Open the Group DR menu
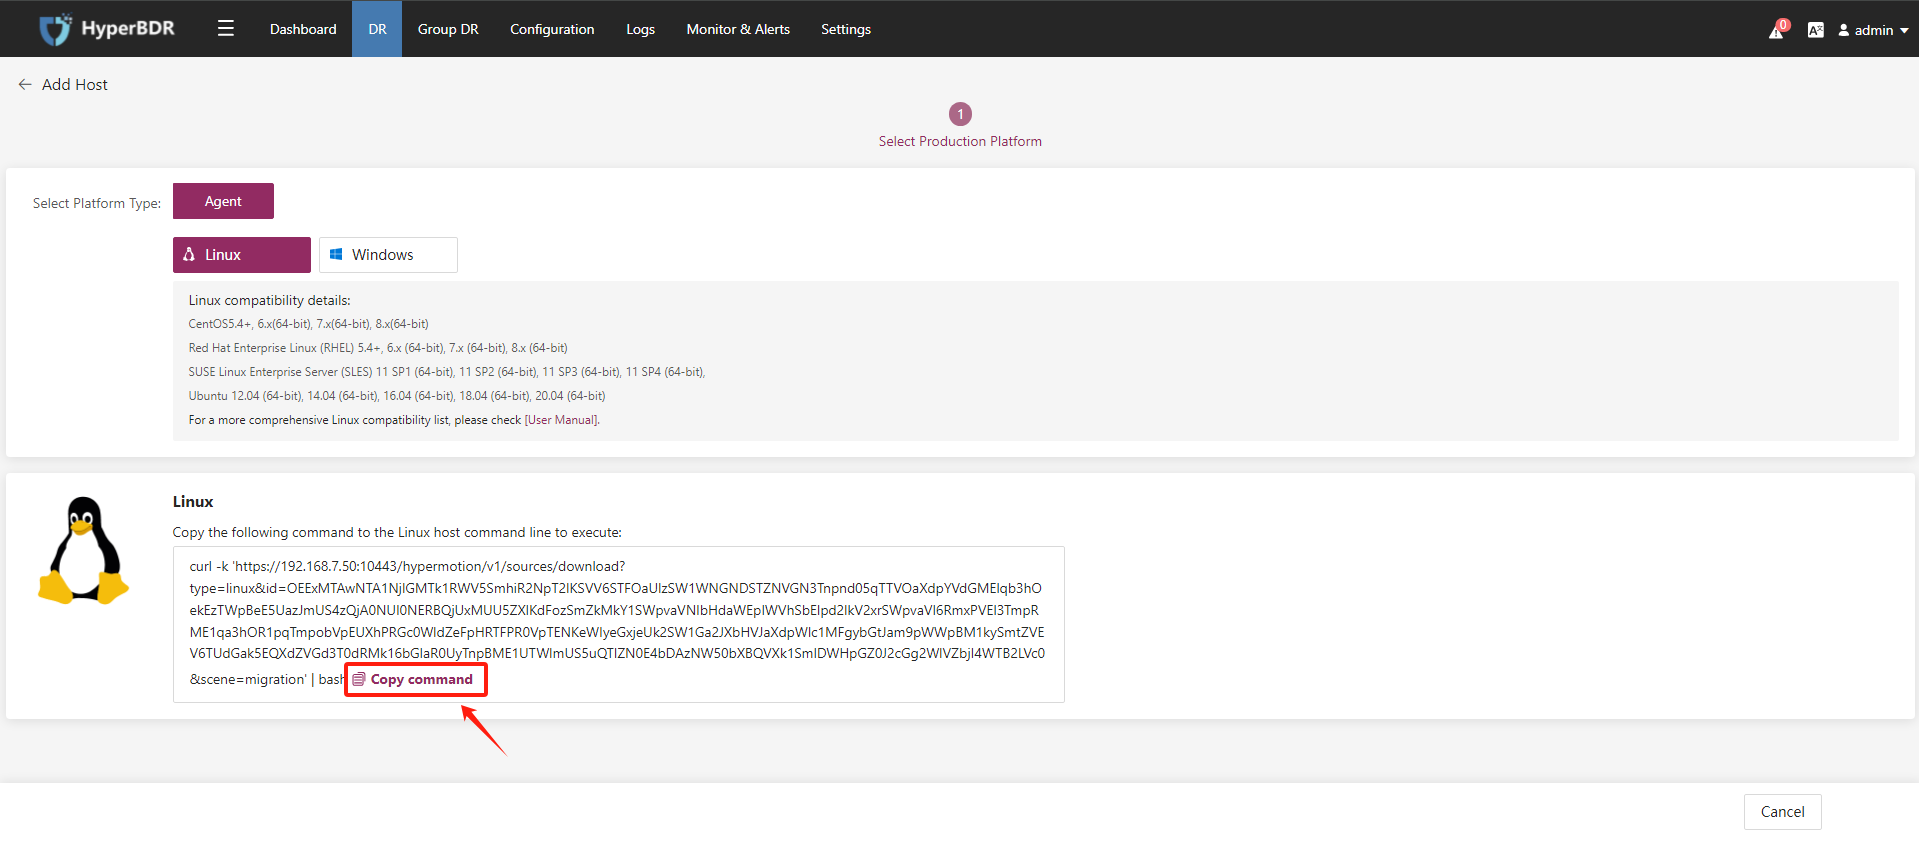Screen dimensions: 1919x841 (x=448, y=29)
